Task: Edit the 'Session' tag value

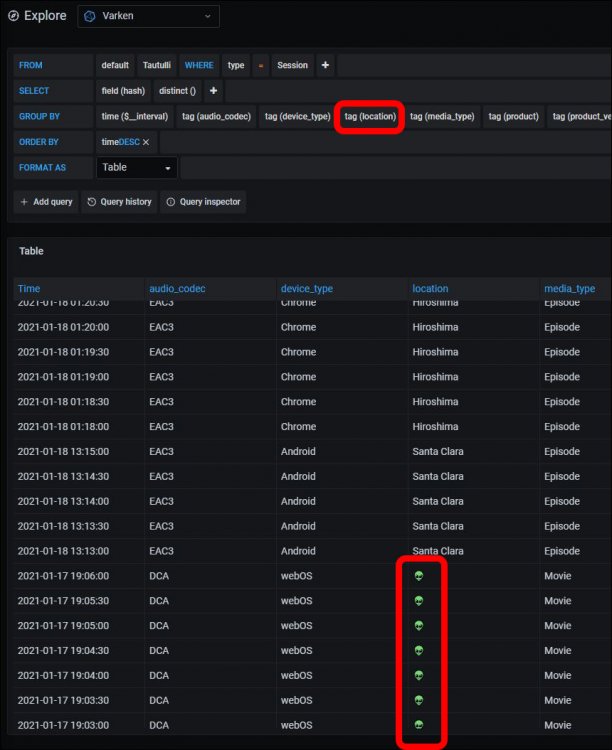Action: point(292,65)
